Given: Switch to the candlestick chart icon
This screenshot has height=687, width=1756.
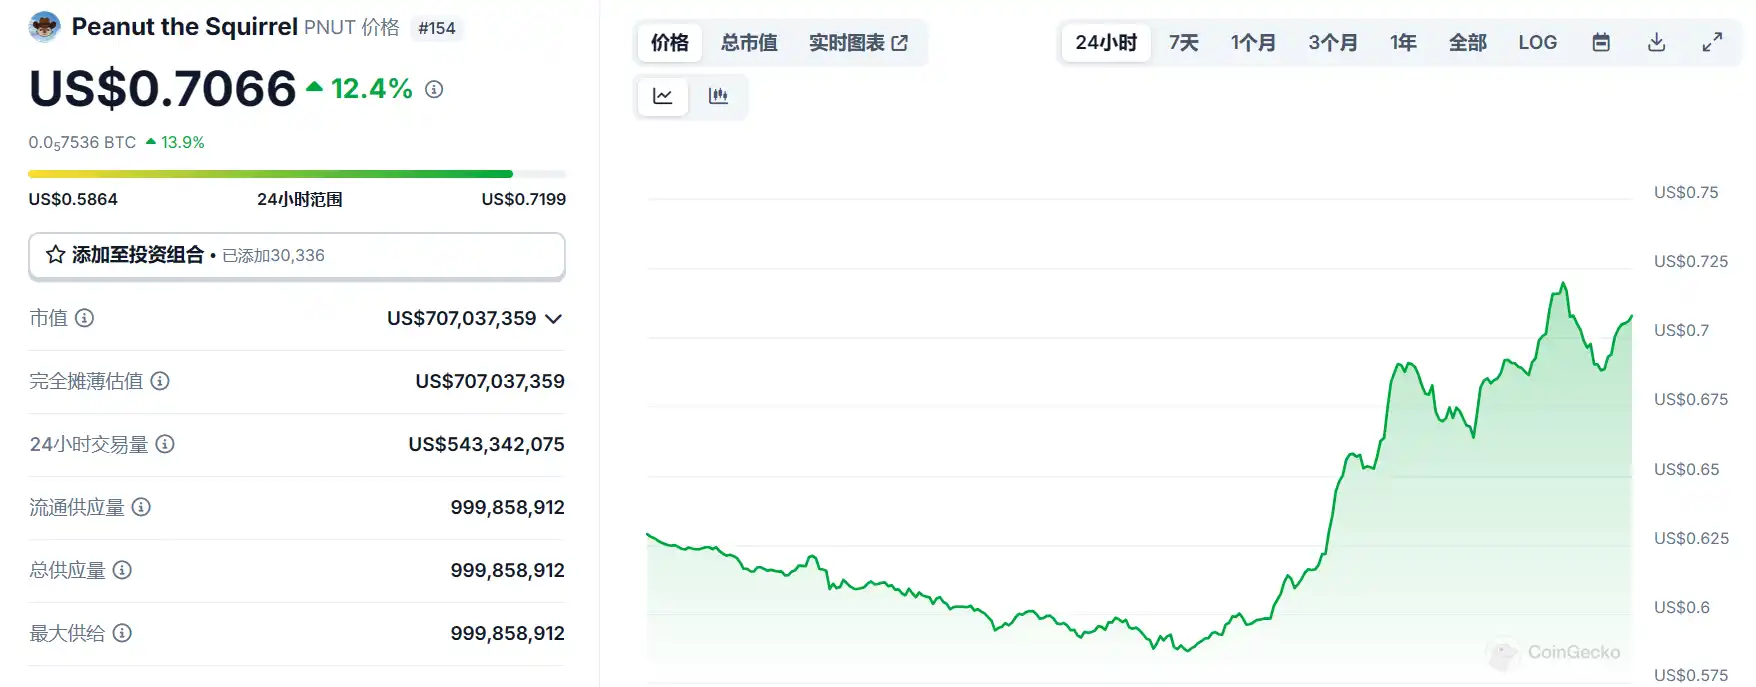Looking at the screenshot, I should [718, 97].
